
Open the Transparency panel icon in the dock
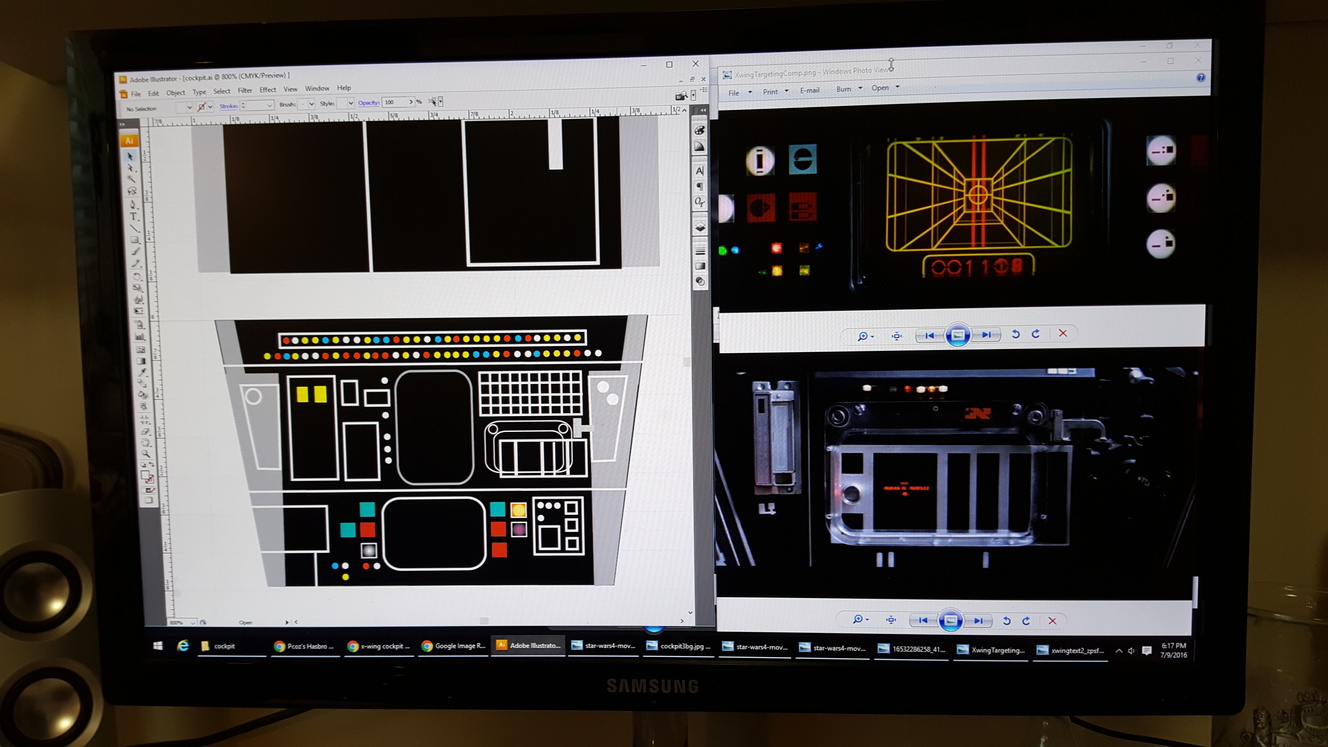point(700,281)
